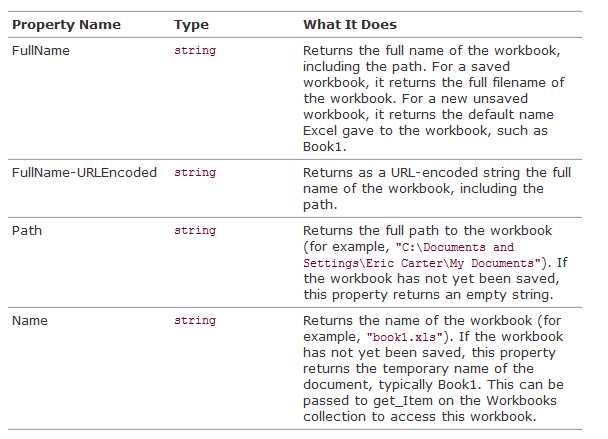Select the FullName property cell
Screen dimensions: 608x439
(x=41, y=50)
